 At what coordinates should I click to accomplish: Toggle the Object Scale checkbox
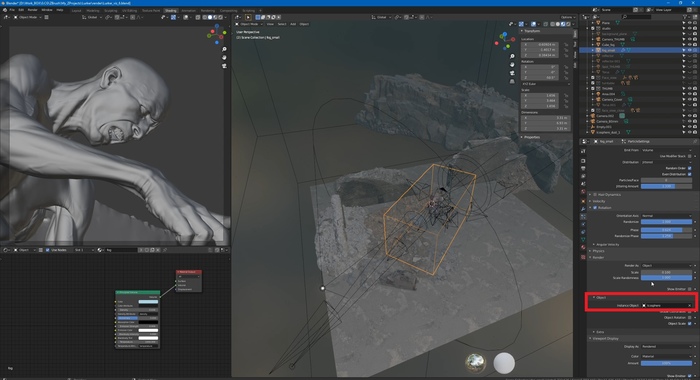[x=690, y=324]
